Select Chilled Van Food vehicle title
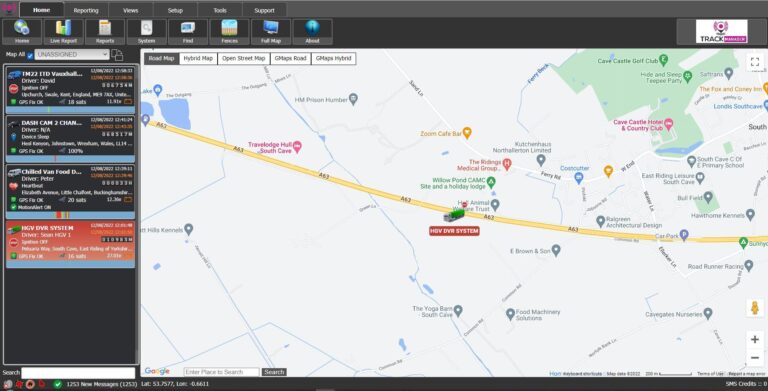 click(51, 171)
